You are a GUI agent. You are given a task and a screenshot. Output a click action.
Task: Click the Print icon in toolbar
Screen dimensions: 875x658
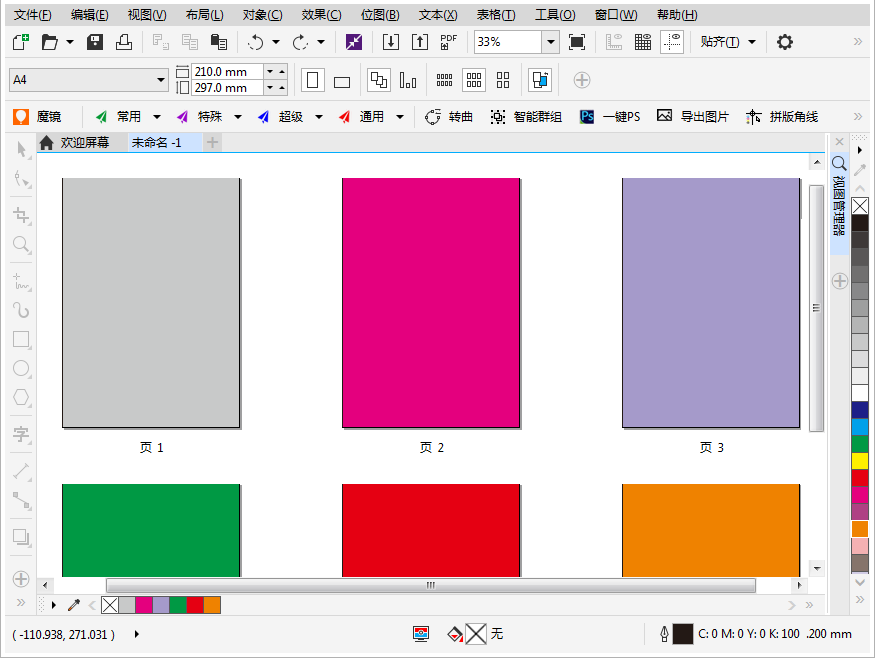click(123, 42)
